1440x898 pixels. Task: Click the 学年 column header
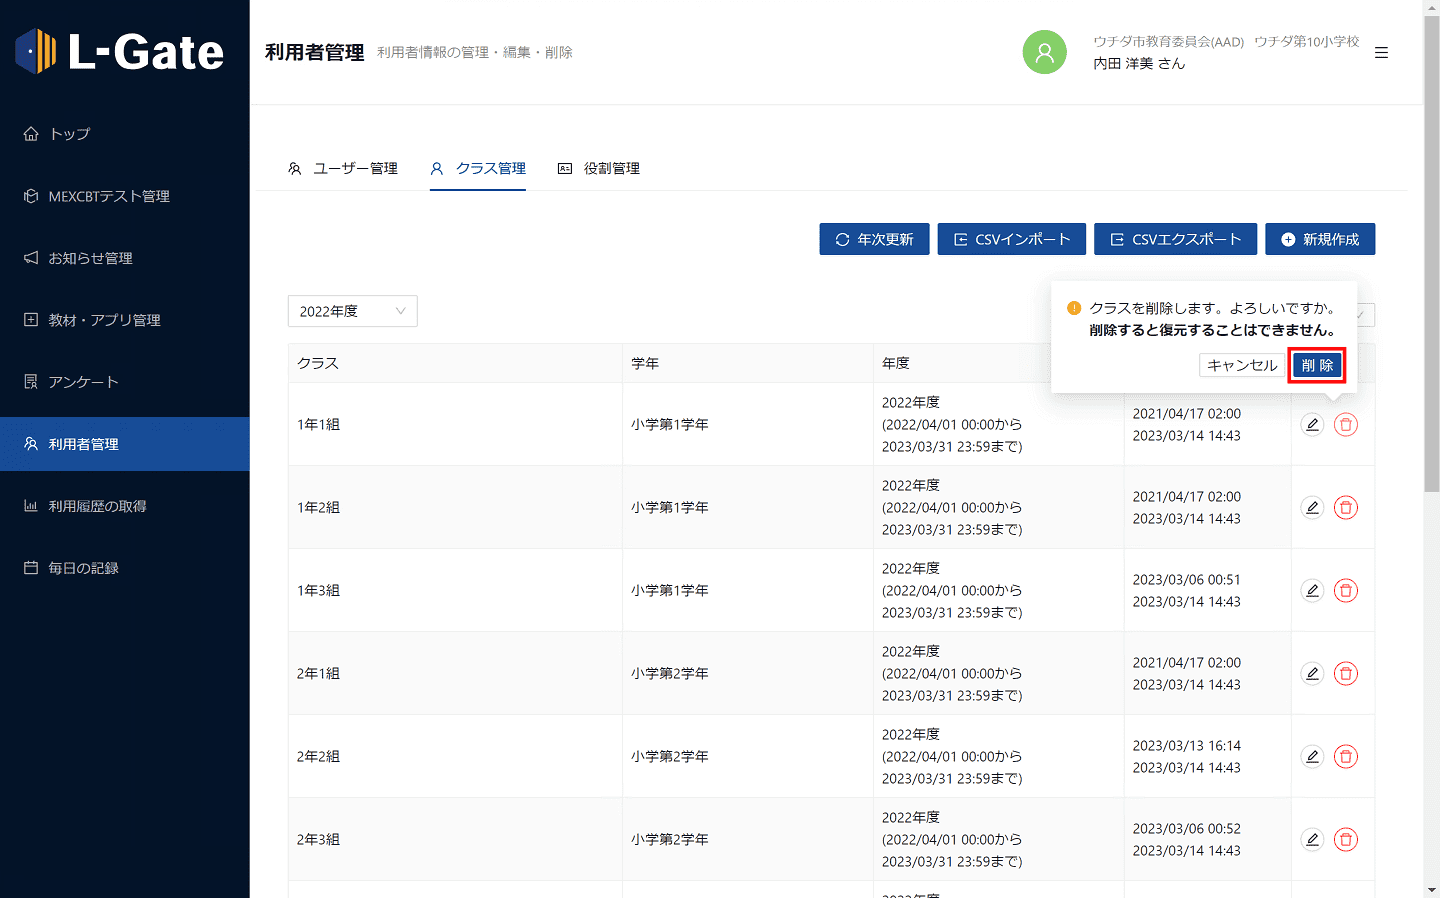pos(748,363)
